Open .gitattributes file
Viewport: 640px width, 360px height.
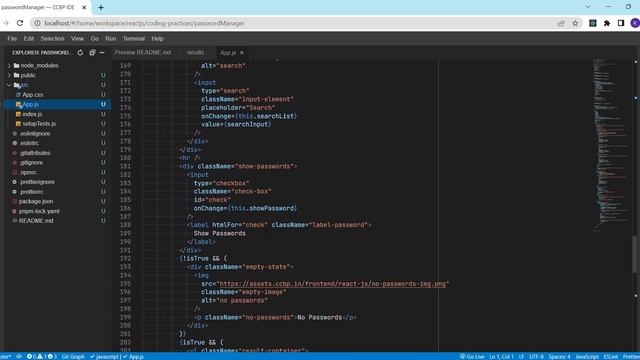(36, 153)
